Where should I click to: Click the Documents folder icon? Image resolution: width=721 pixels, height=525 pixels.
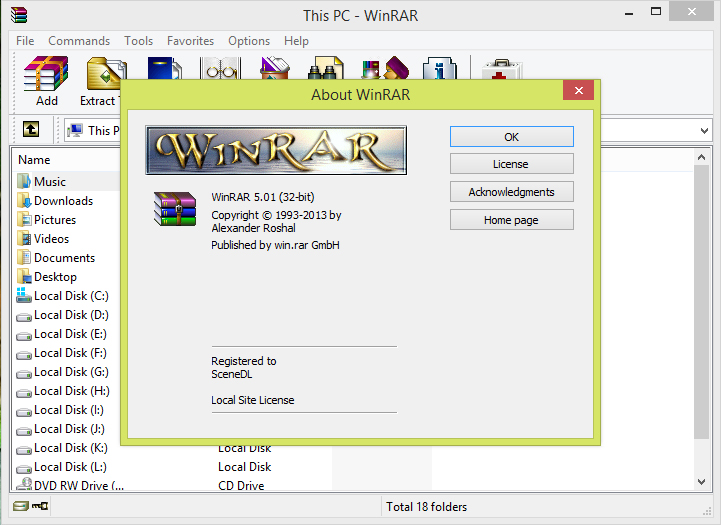[x=24, y=257]
